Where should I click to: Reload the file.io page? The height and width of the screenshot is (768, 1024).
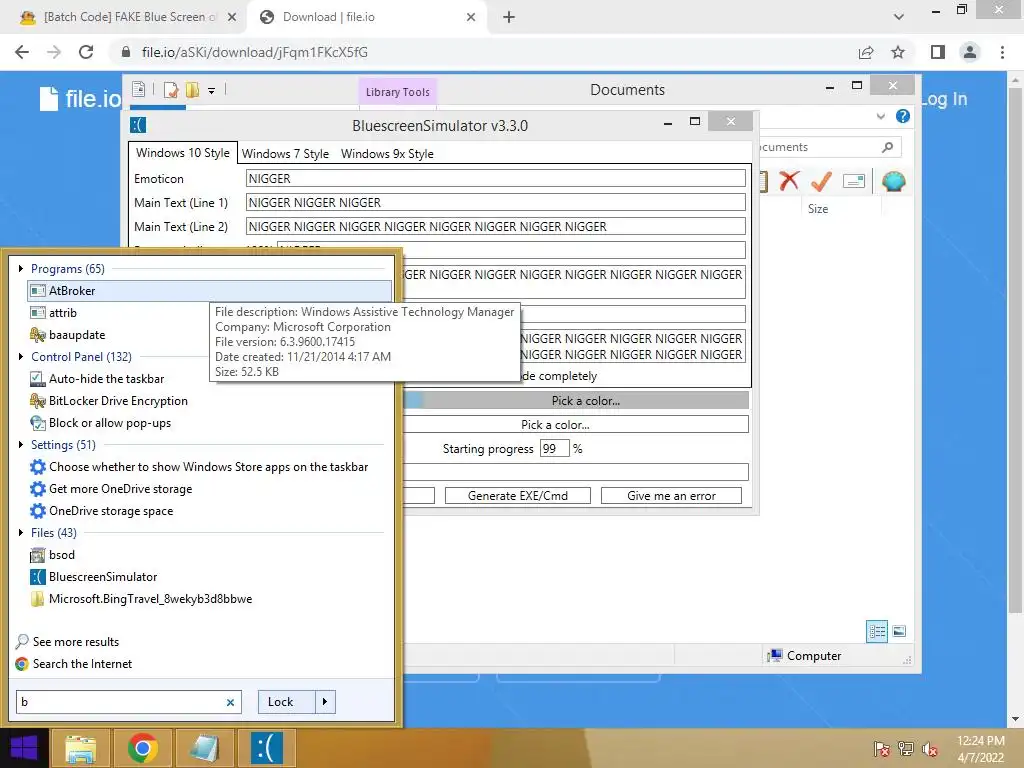tap(86, 52)
